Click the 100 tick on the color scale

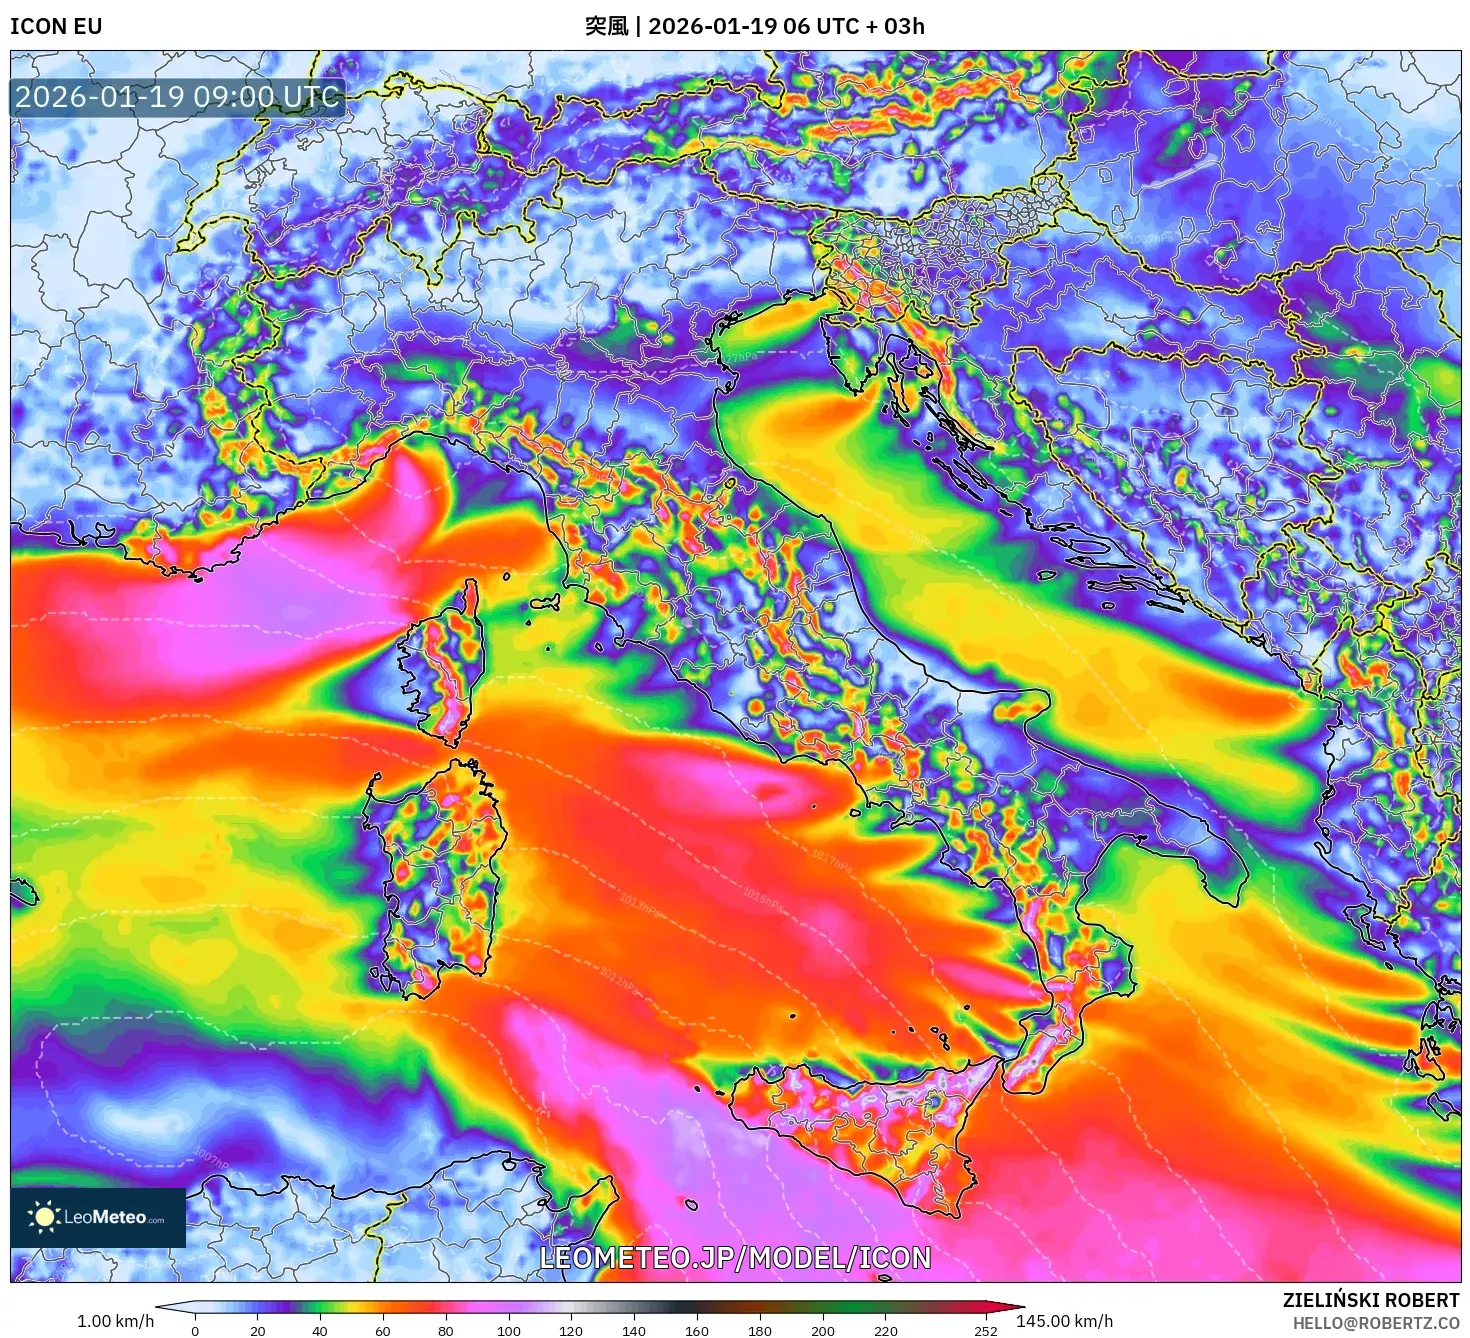tap(508, 1330)
